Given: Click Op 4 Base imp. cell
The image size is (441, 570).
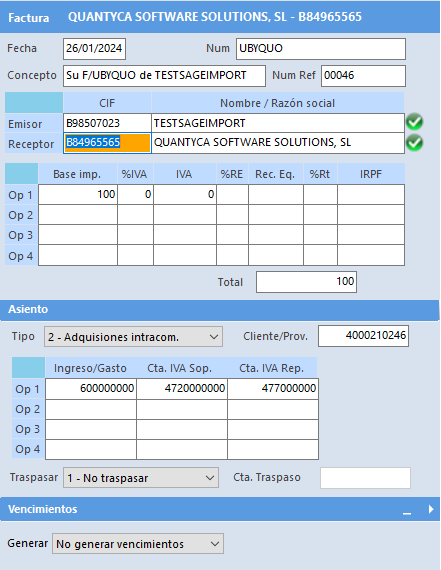Looking at the screenshot, I should click(x=78, y=255).
